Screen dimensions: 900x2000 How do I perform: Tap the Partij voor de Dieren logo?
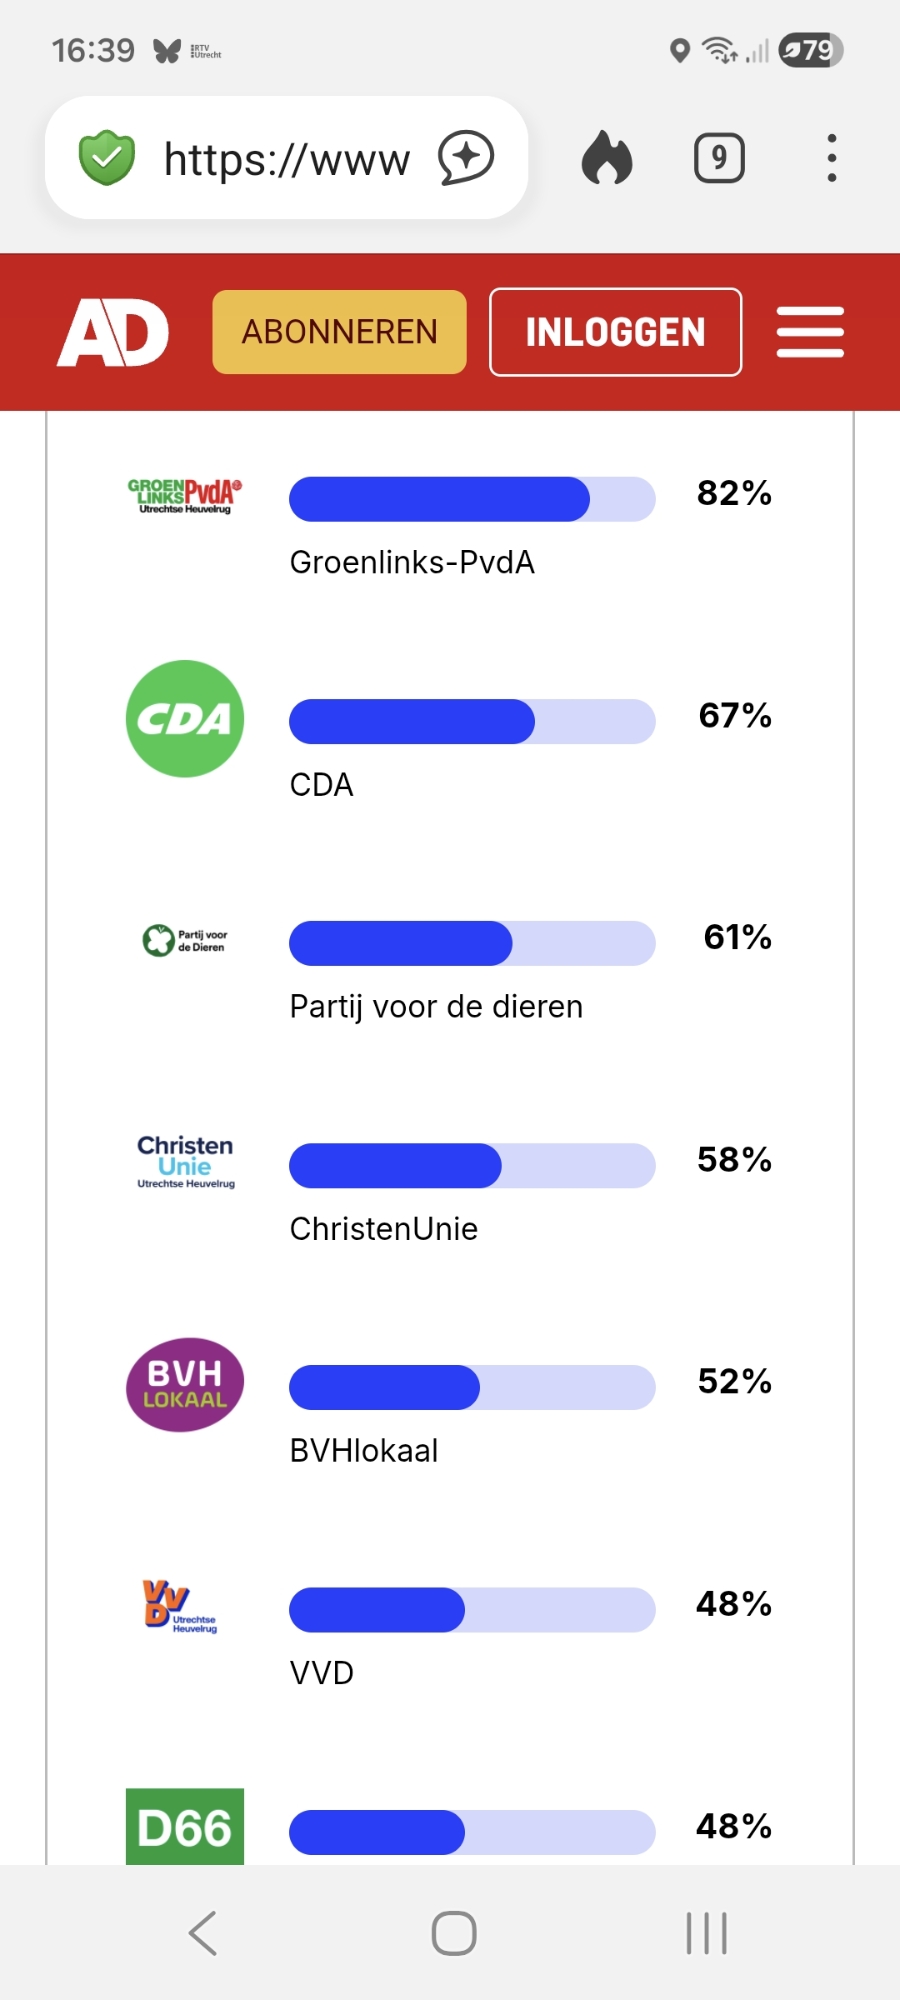(185, 940)
